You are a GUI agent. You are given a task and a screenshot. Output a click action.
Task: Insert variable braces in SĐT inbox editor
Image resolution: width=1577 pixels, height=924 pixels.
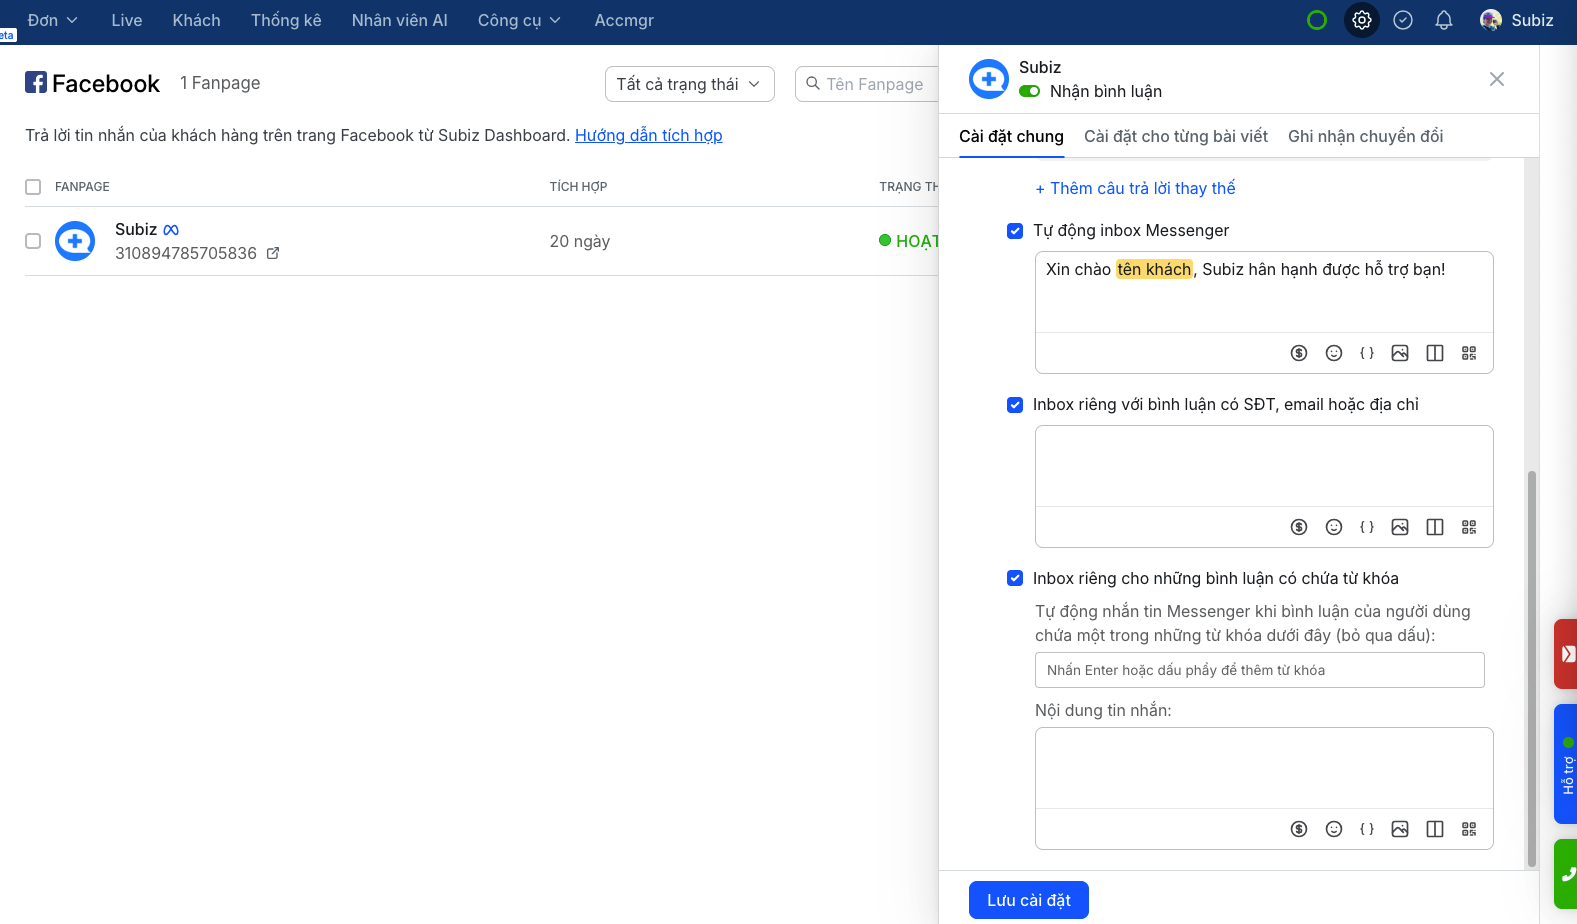(1366, 527)
